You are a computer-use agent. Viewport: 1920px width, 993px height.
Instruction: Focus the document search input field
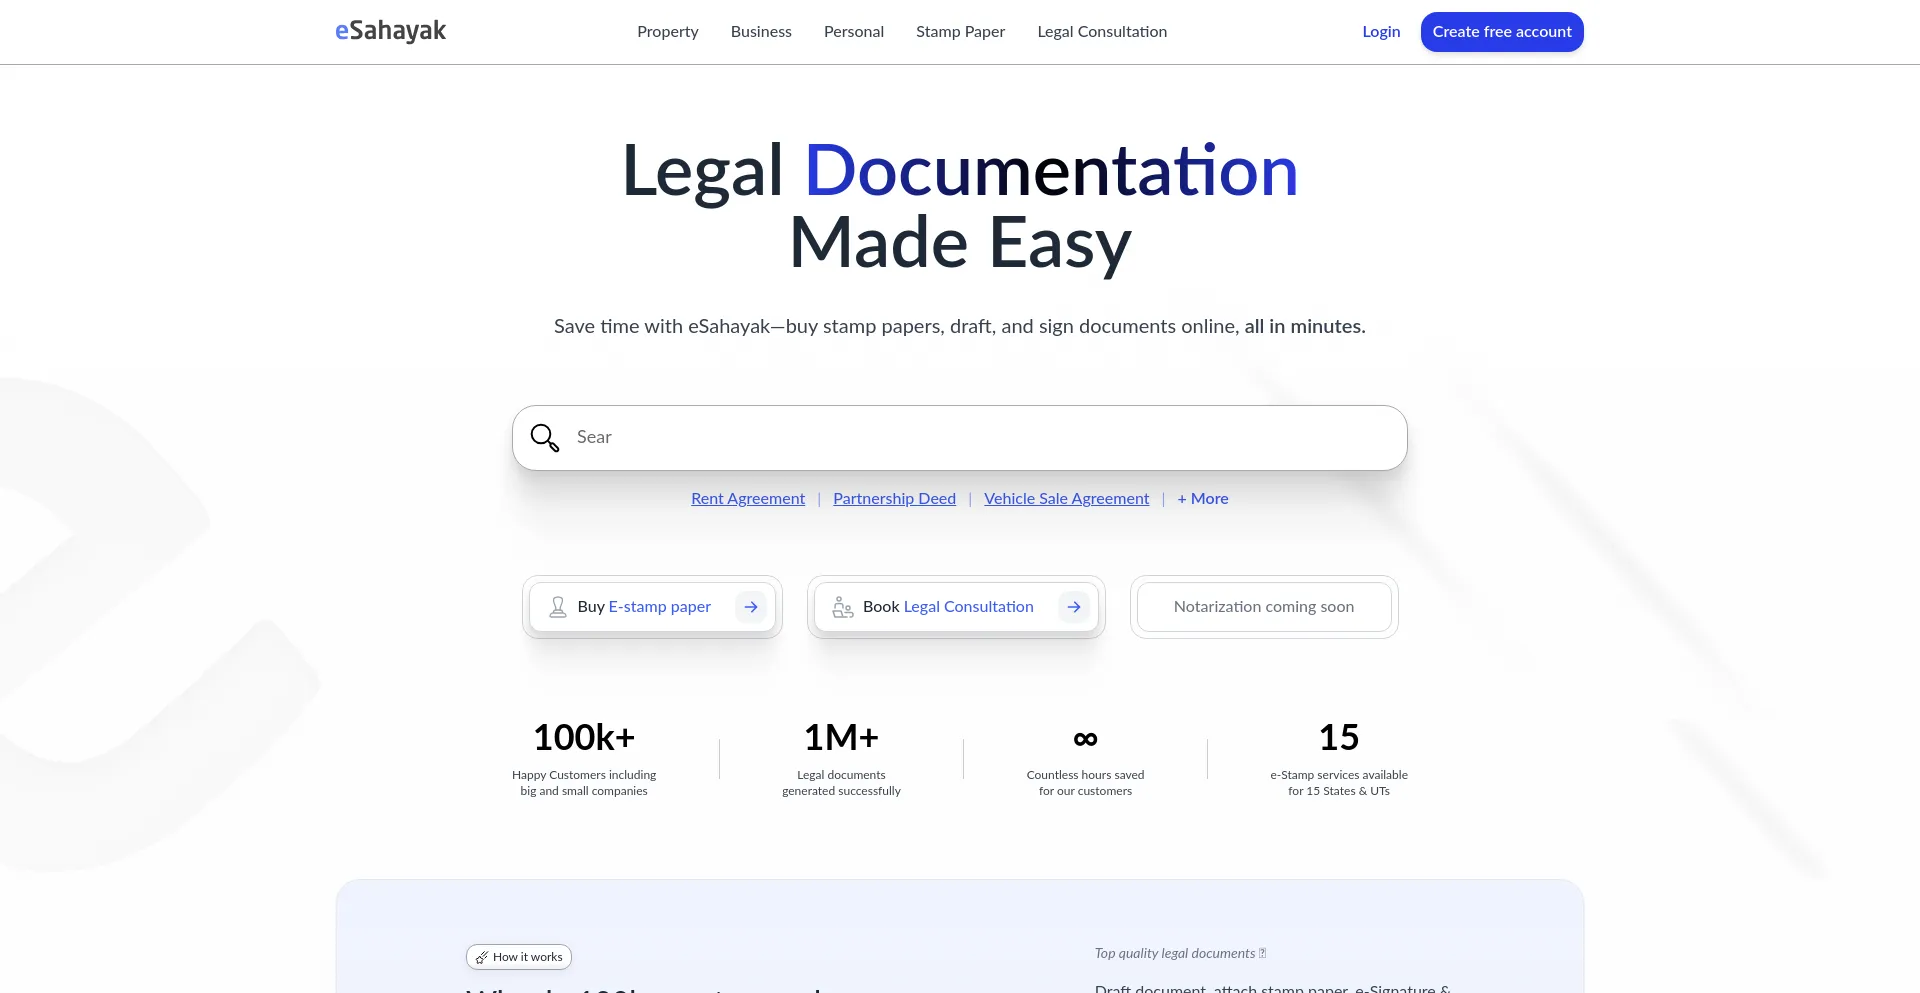pyautogui.click(x=980, y=438)
